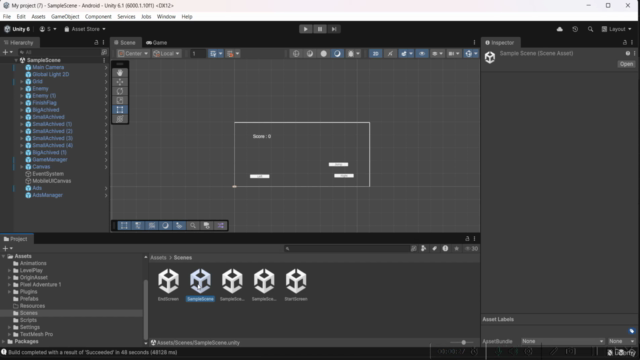
Task: Open the Local handle rotation dropdown
Action: tap(167, 53)
